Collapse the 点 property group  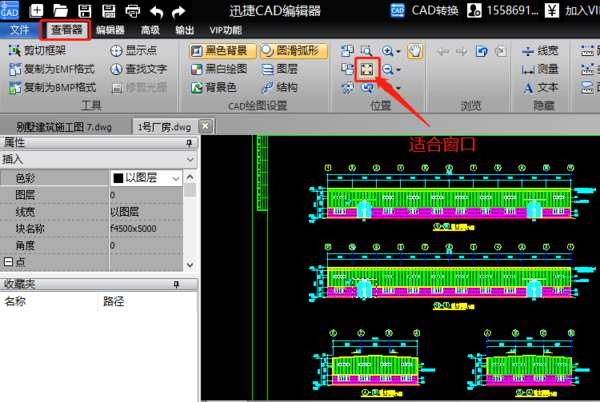pos(8,262)
